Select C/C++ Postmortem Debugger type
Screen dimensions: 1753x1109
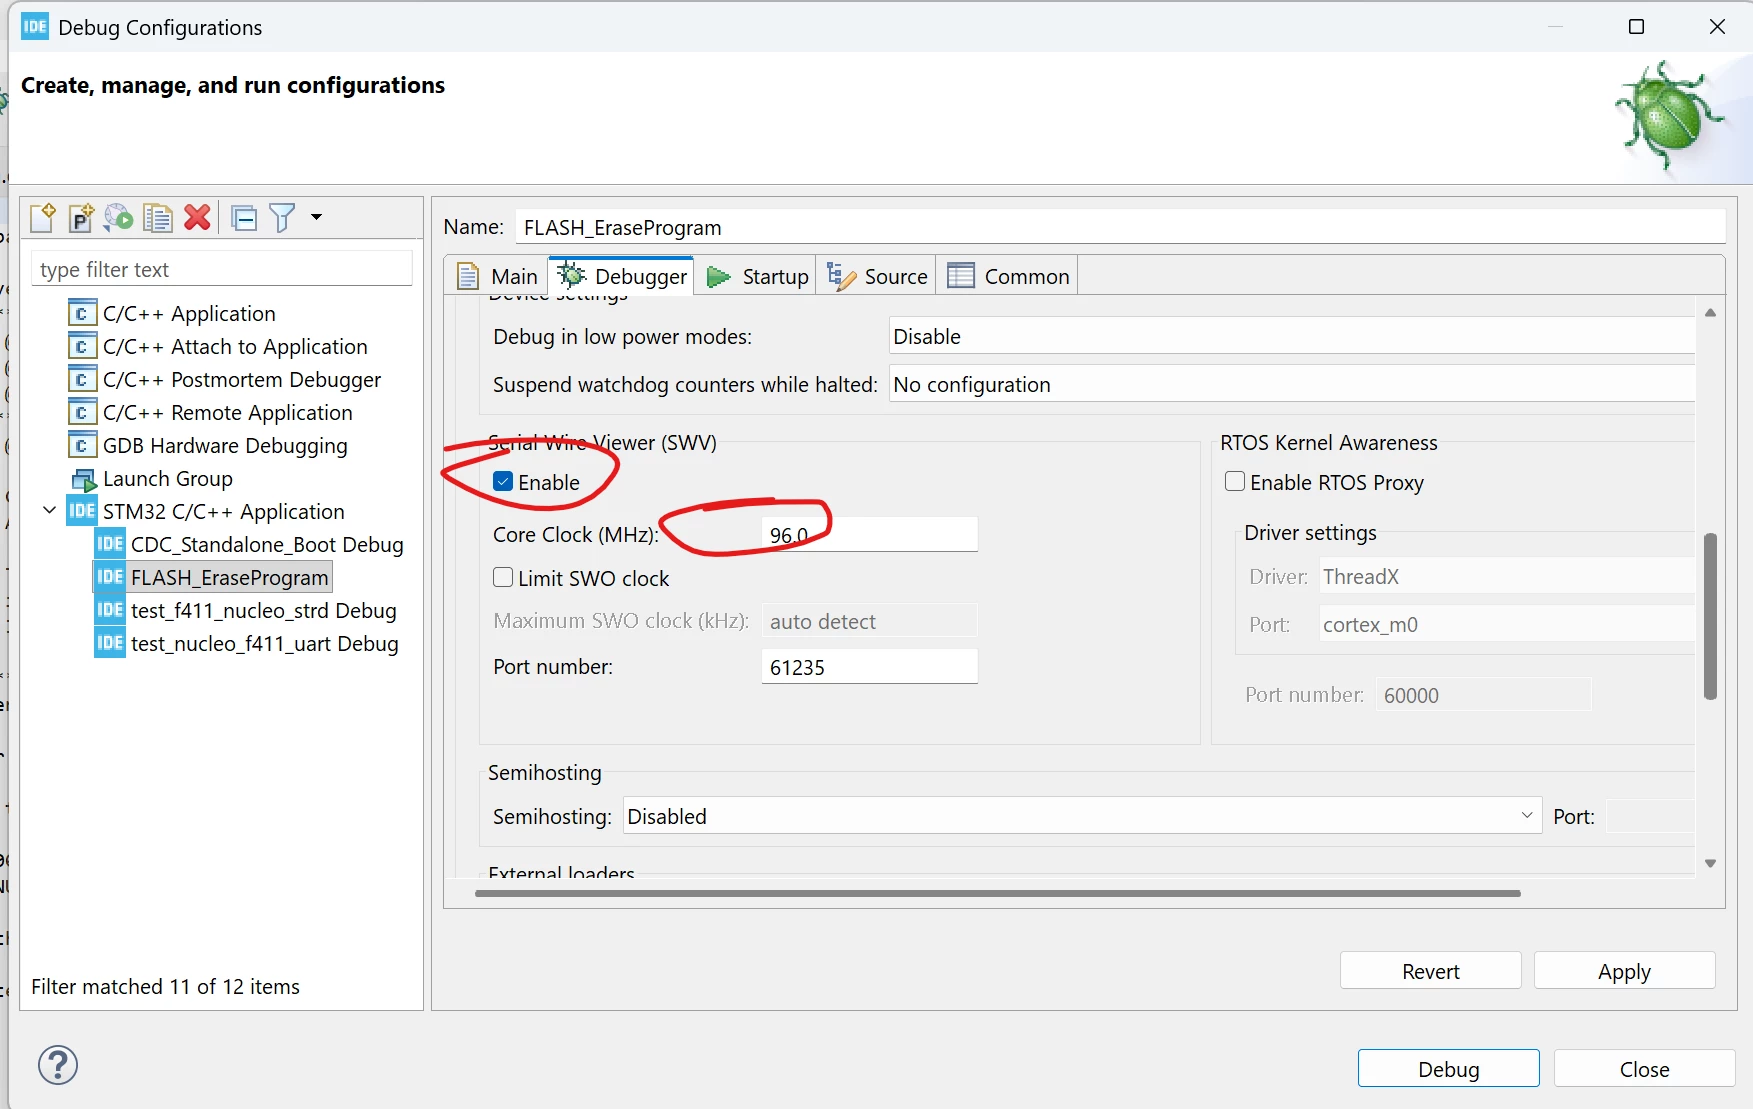click(225, 380)
